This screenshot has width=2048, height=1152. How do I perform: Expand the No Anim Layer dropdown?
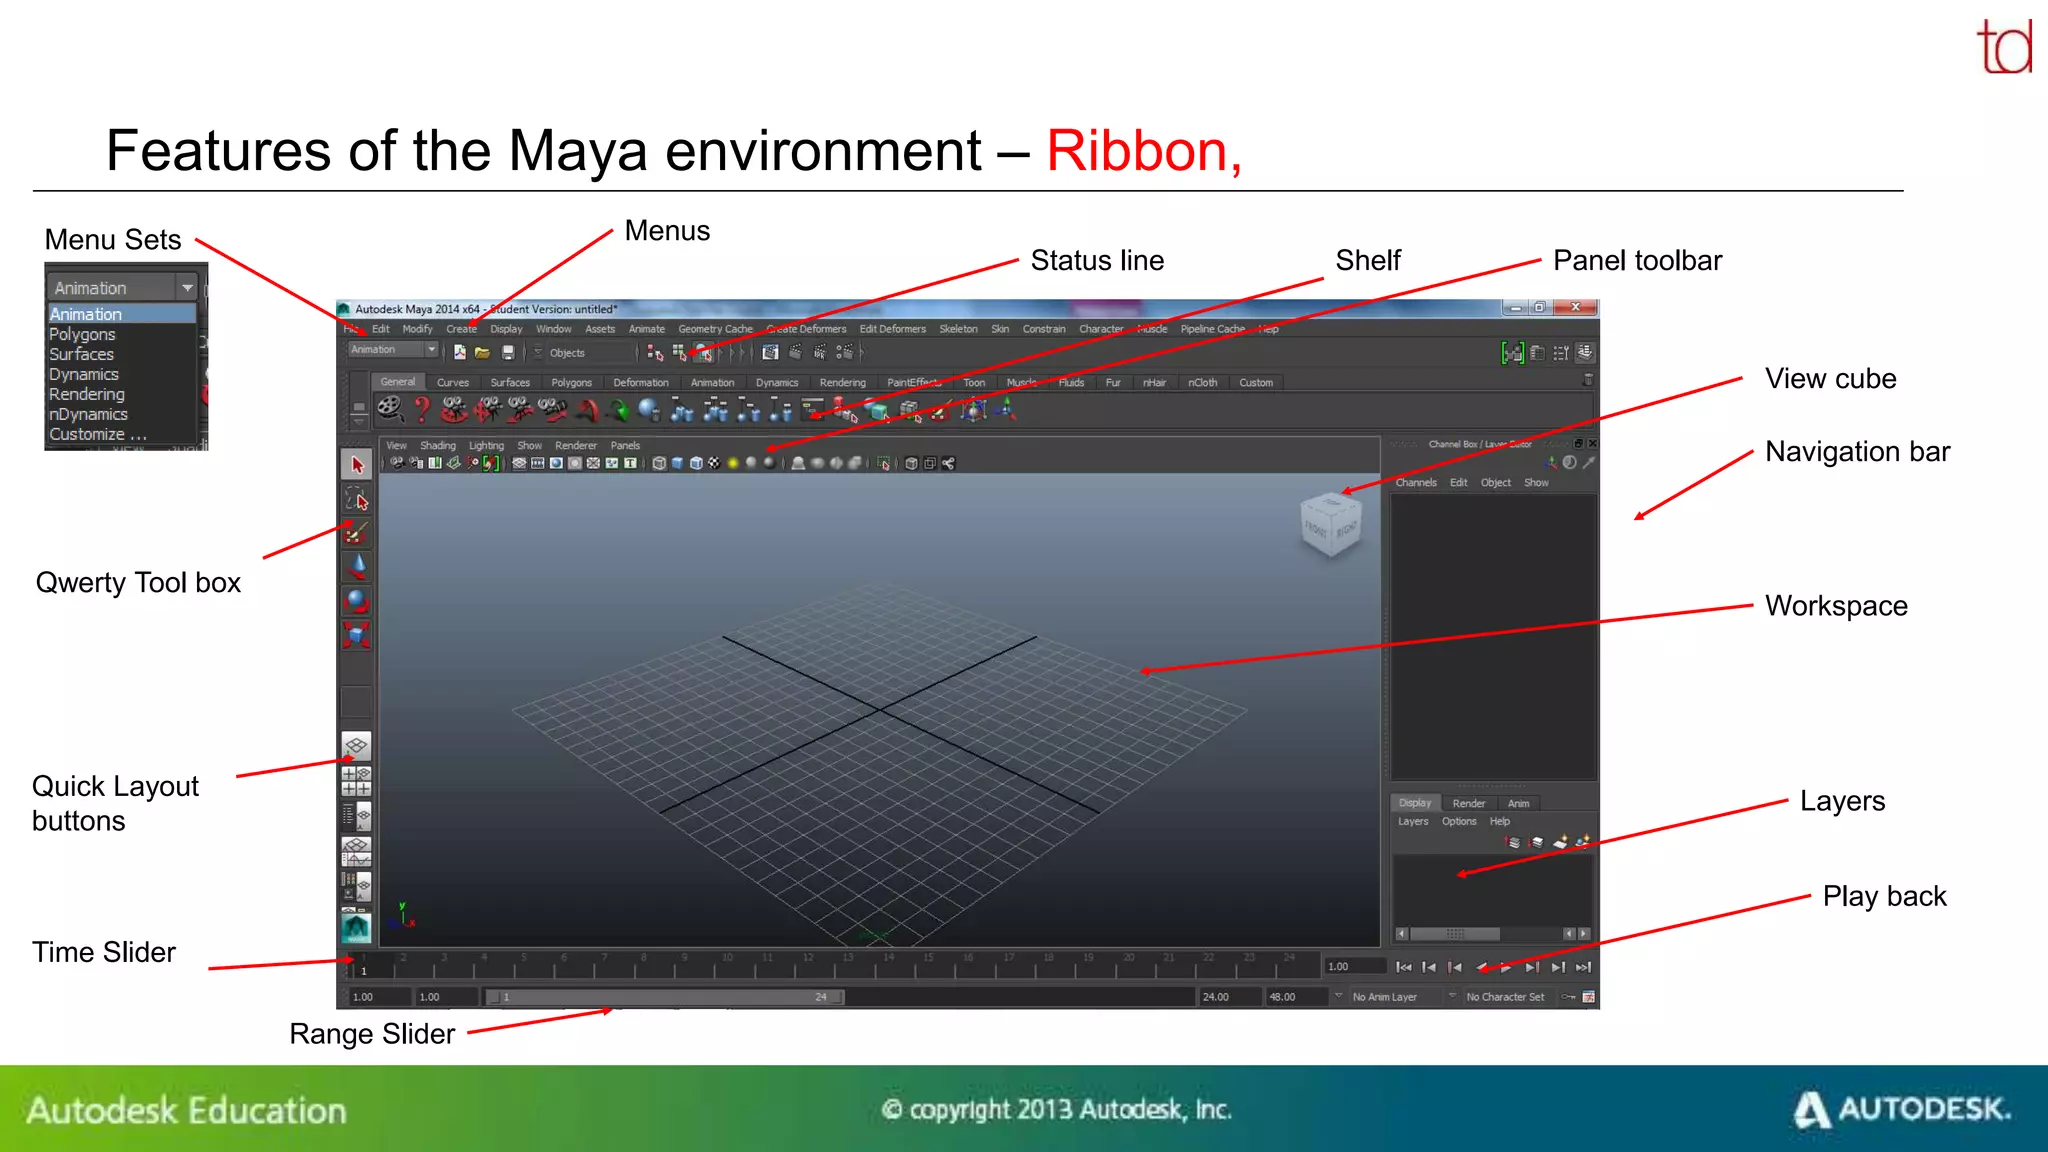pyautogui.click(x=1339, y=996)
